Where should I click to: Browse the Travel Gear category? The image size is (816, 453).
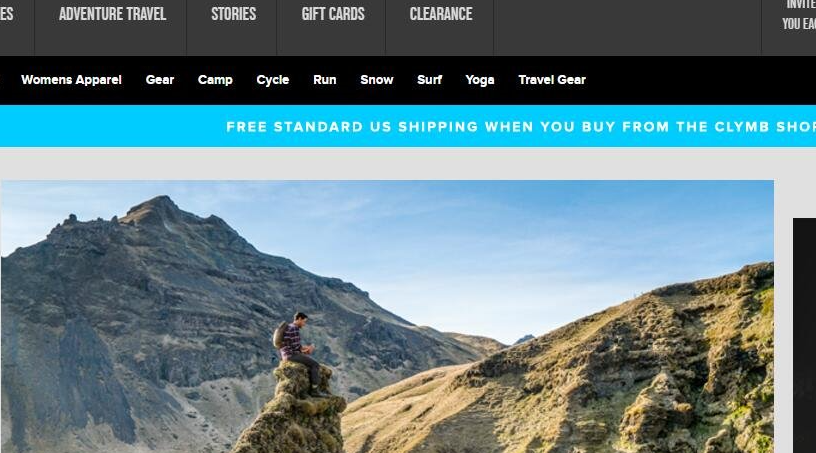[552, 80]
